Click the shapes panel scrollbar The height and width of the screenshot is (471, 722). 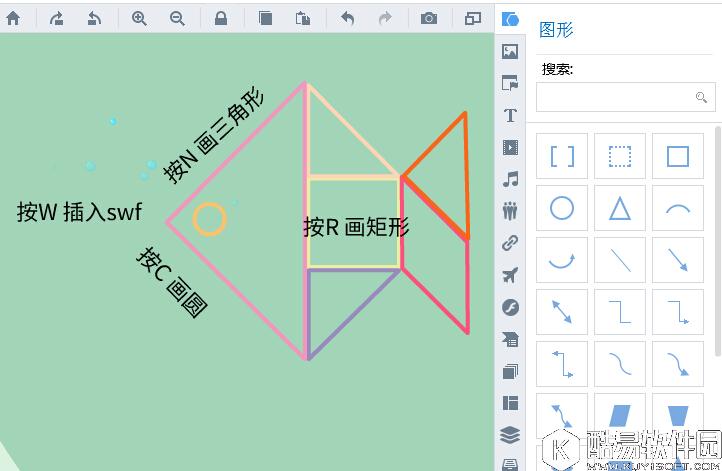coord(718,240)
